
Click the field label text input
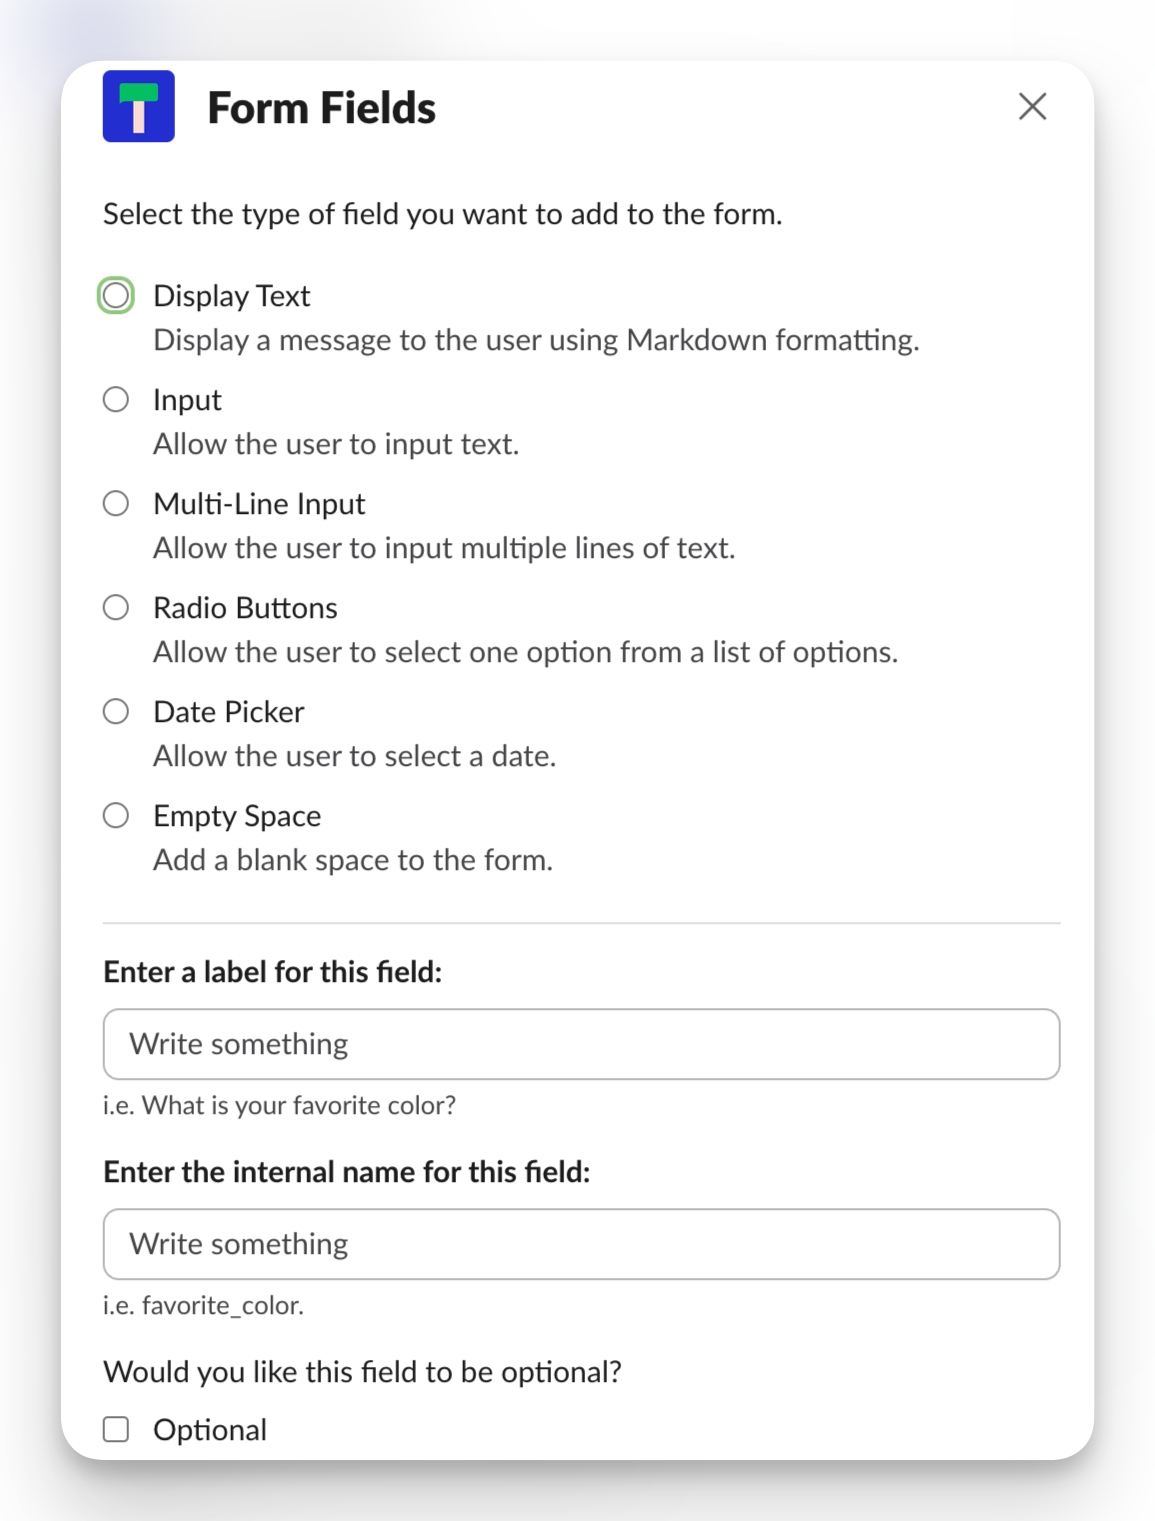click(581, 1044)
